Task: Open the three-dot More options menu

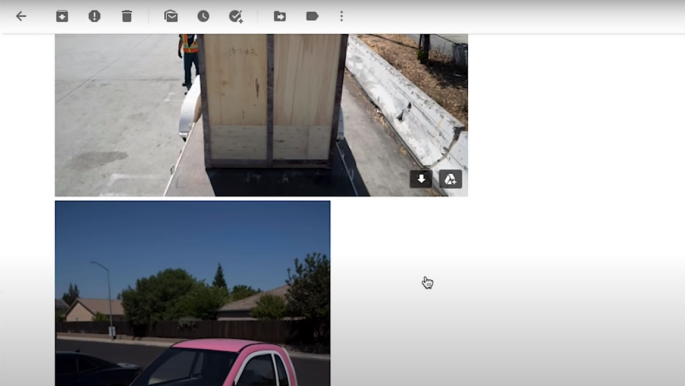Action: (x=342, y=17)
